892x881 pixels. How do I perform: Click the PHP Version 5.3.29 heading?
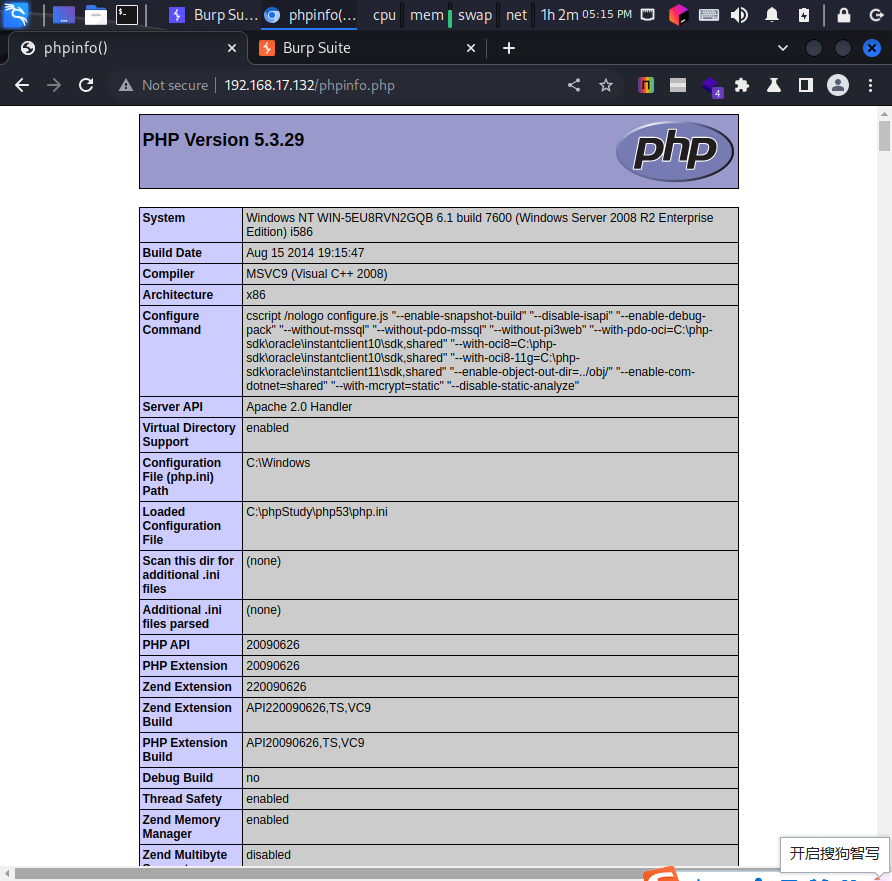coord(223,140)
